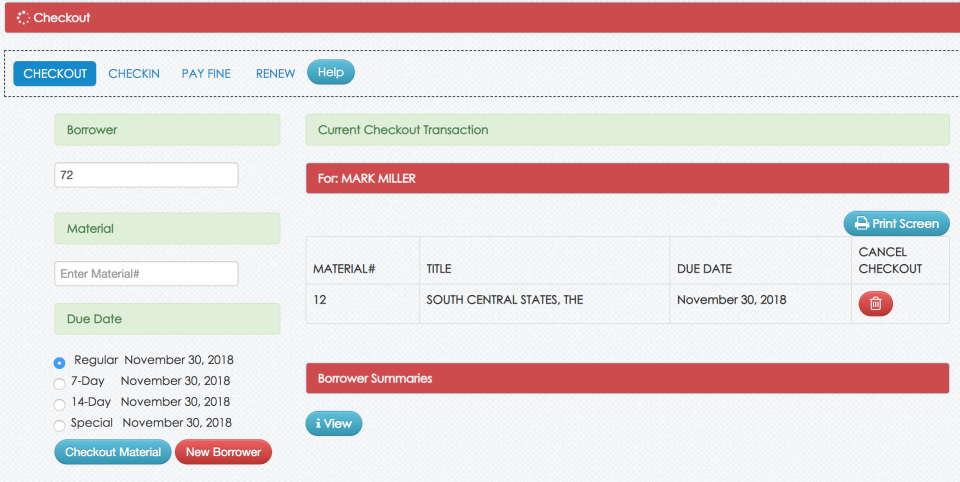This screenshot has width=960, height=482.
Task: Click the Checkout Material button
Action: tap(113, 452)
